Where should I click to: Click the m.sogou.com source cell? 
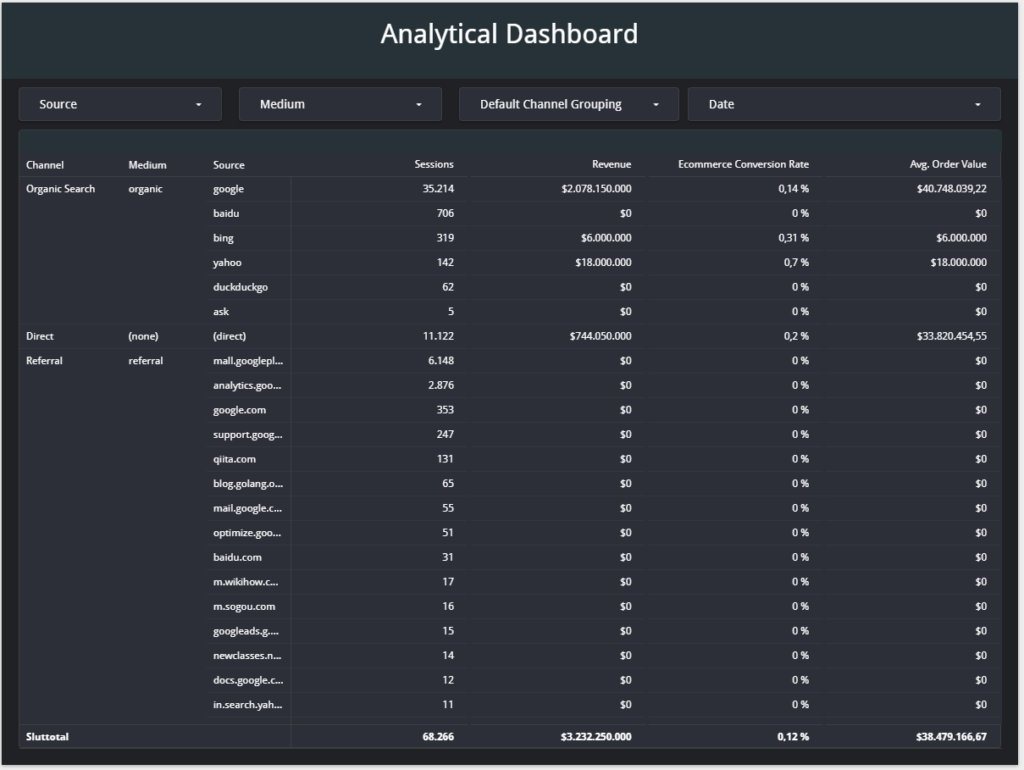[x=244, y=607]
